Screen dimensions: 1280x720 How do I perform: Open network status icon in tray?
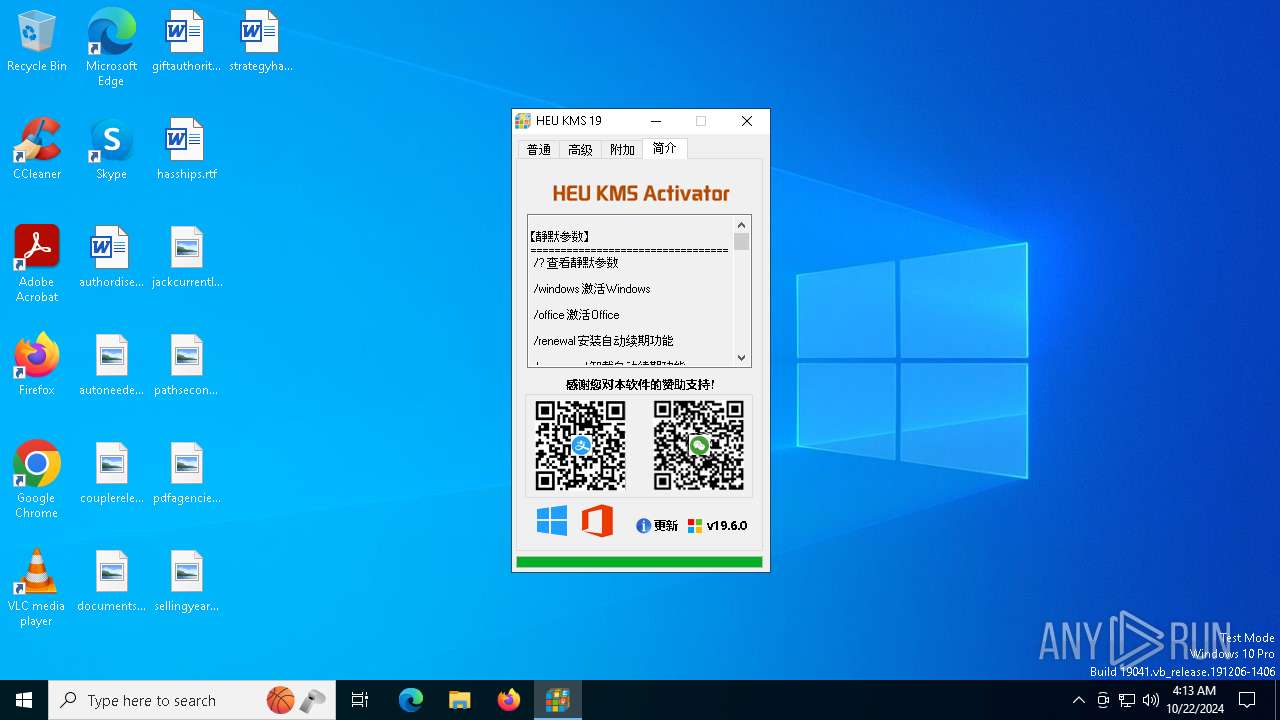(1127, 700)
